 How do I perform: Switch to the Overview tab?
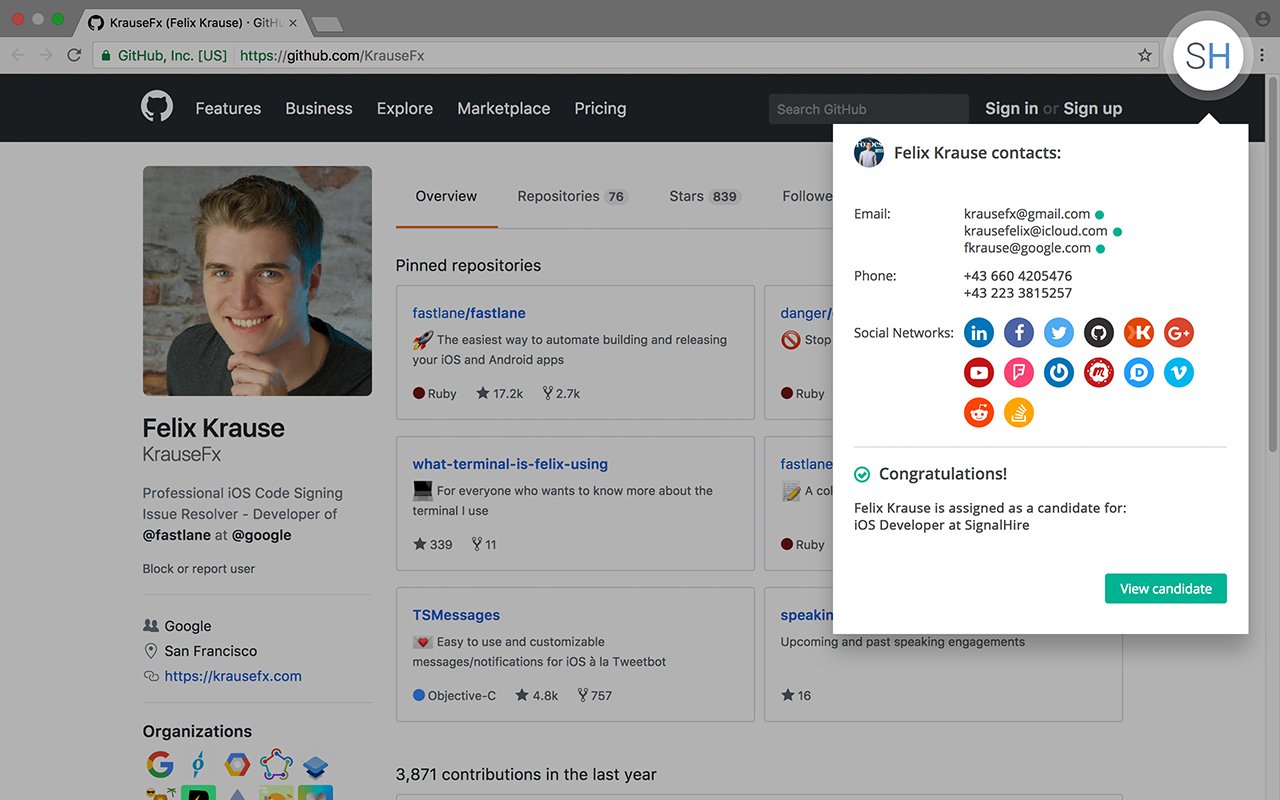tap(446, 196)
